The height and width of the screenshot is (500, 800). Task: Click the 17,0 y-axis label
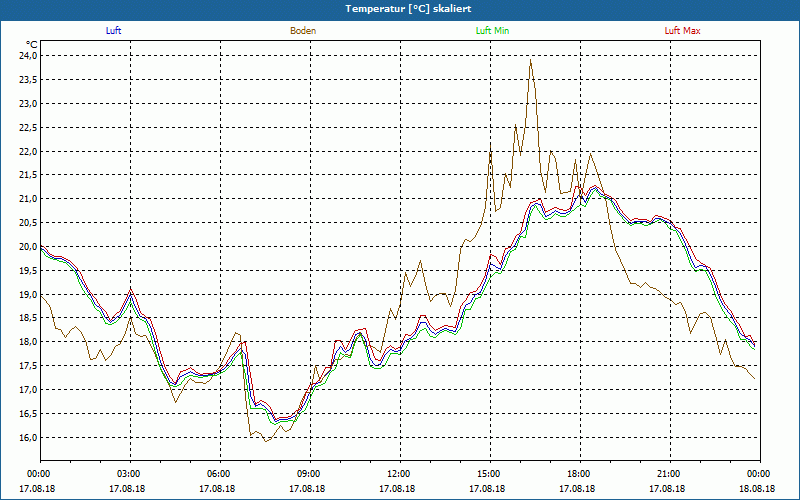[28, 390]
